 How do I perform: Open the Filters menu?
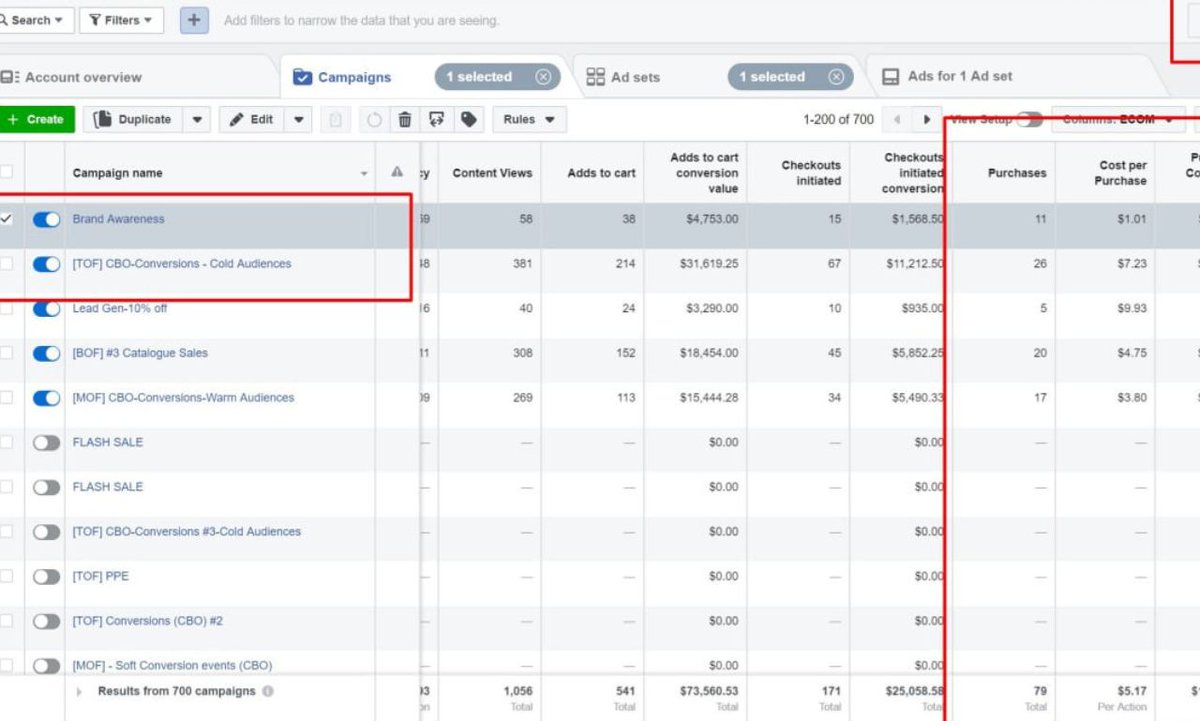click(120, 19)
